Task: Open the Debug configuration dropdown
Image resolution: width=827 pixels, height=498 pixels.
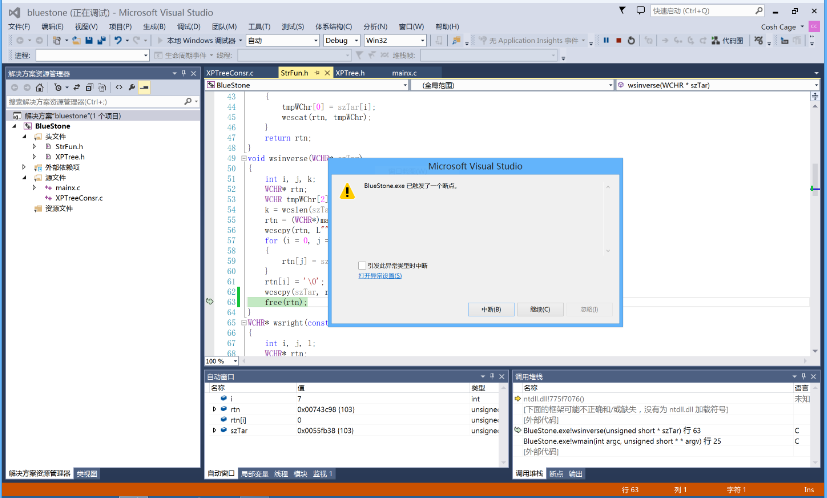Action: coord(342,40)
